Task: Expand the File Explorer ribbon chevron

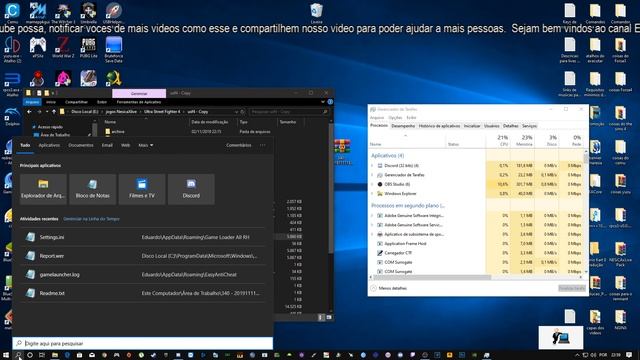Action: pos(322,102)
